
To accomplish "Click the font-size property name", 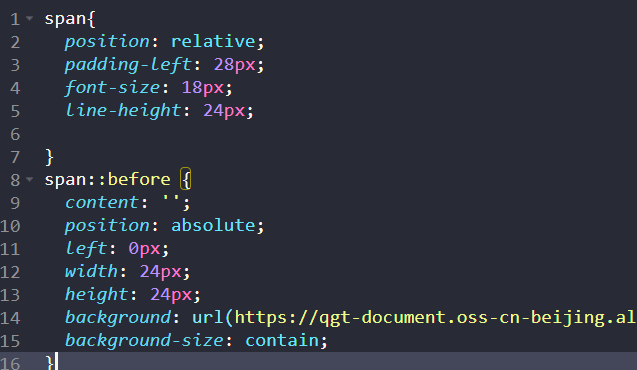I will 113,88.
